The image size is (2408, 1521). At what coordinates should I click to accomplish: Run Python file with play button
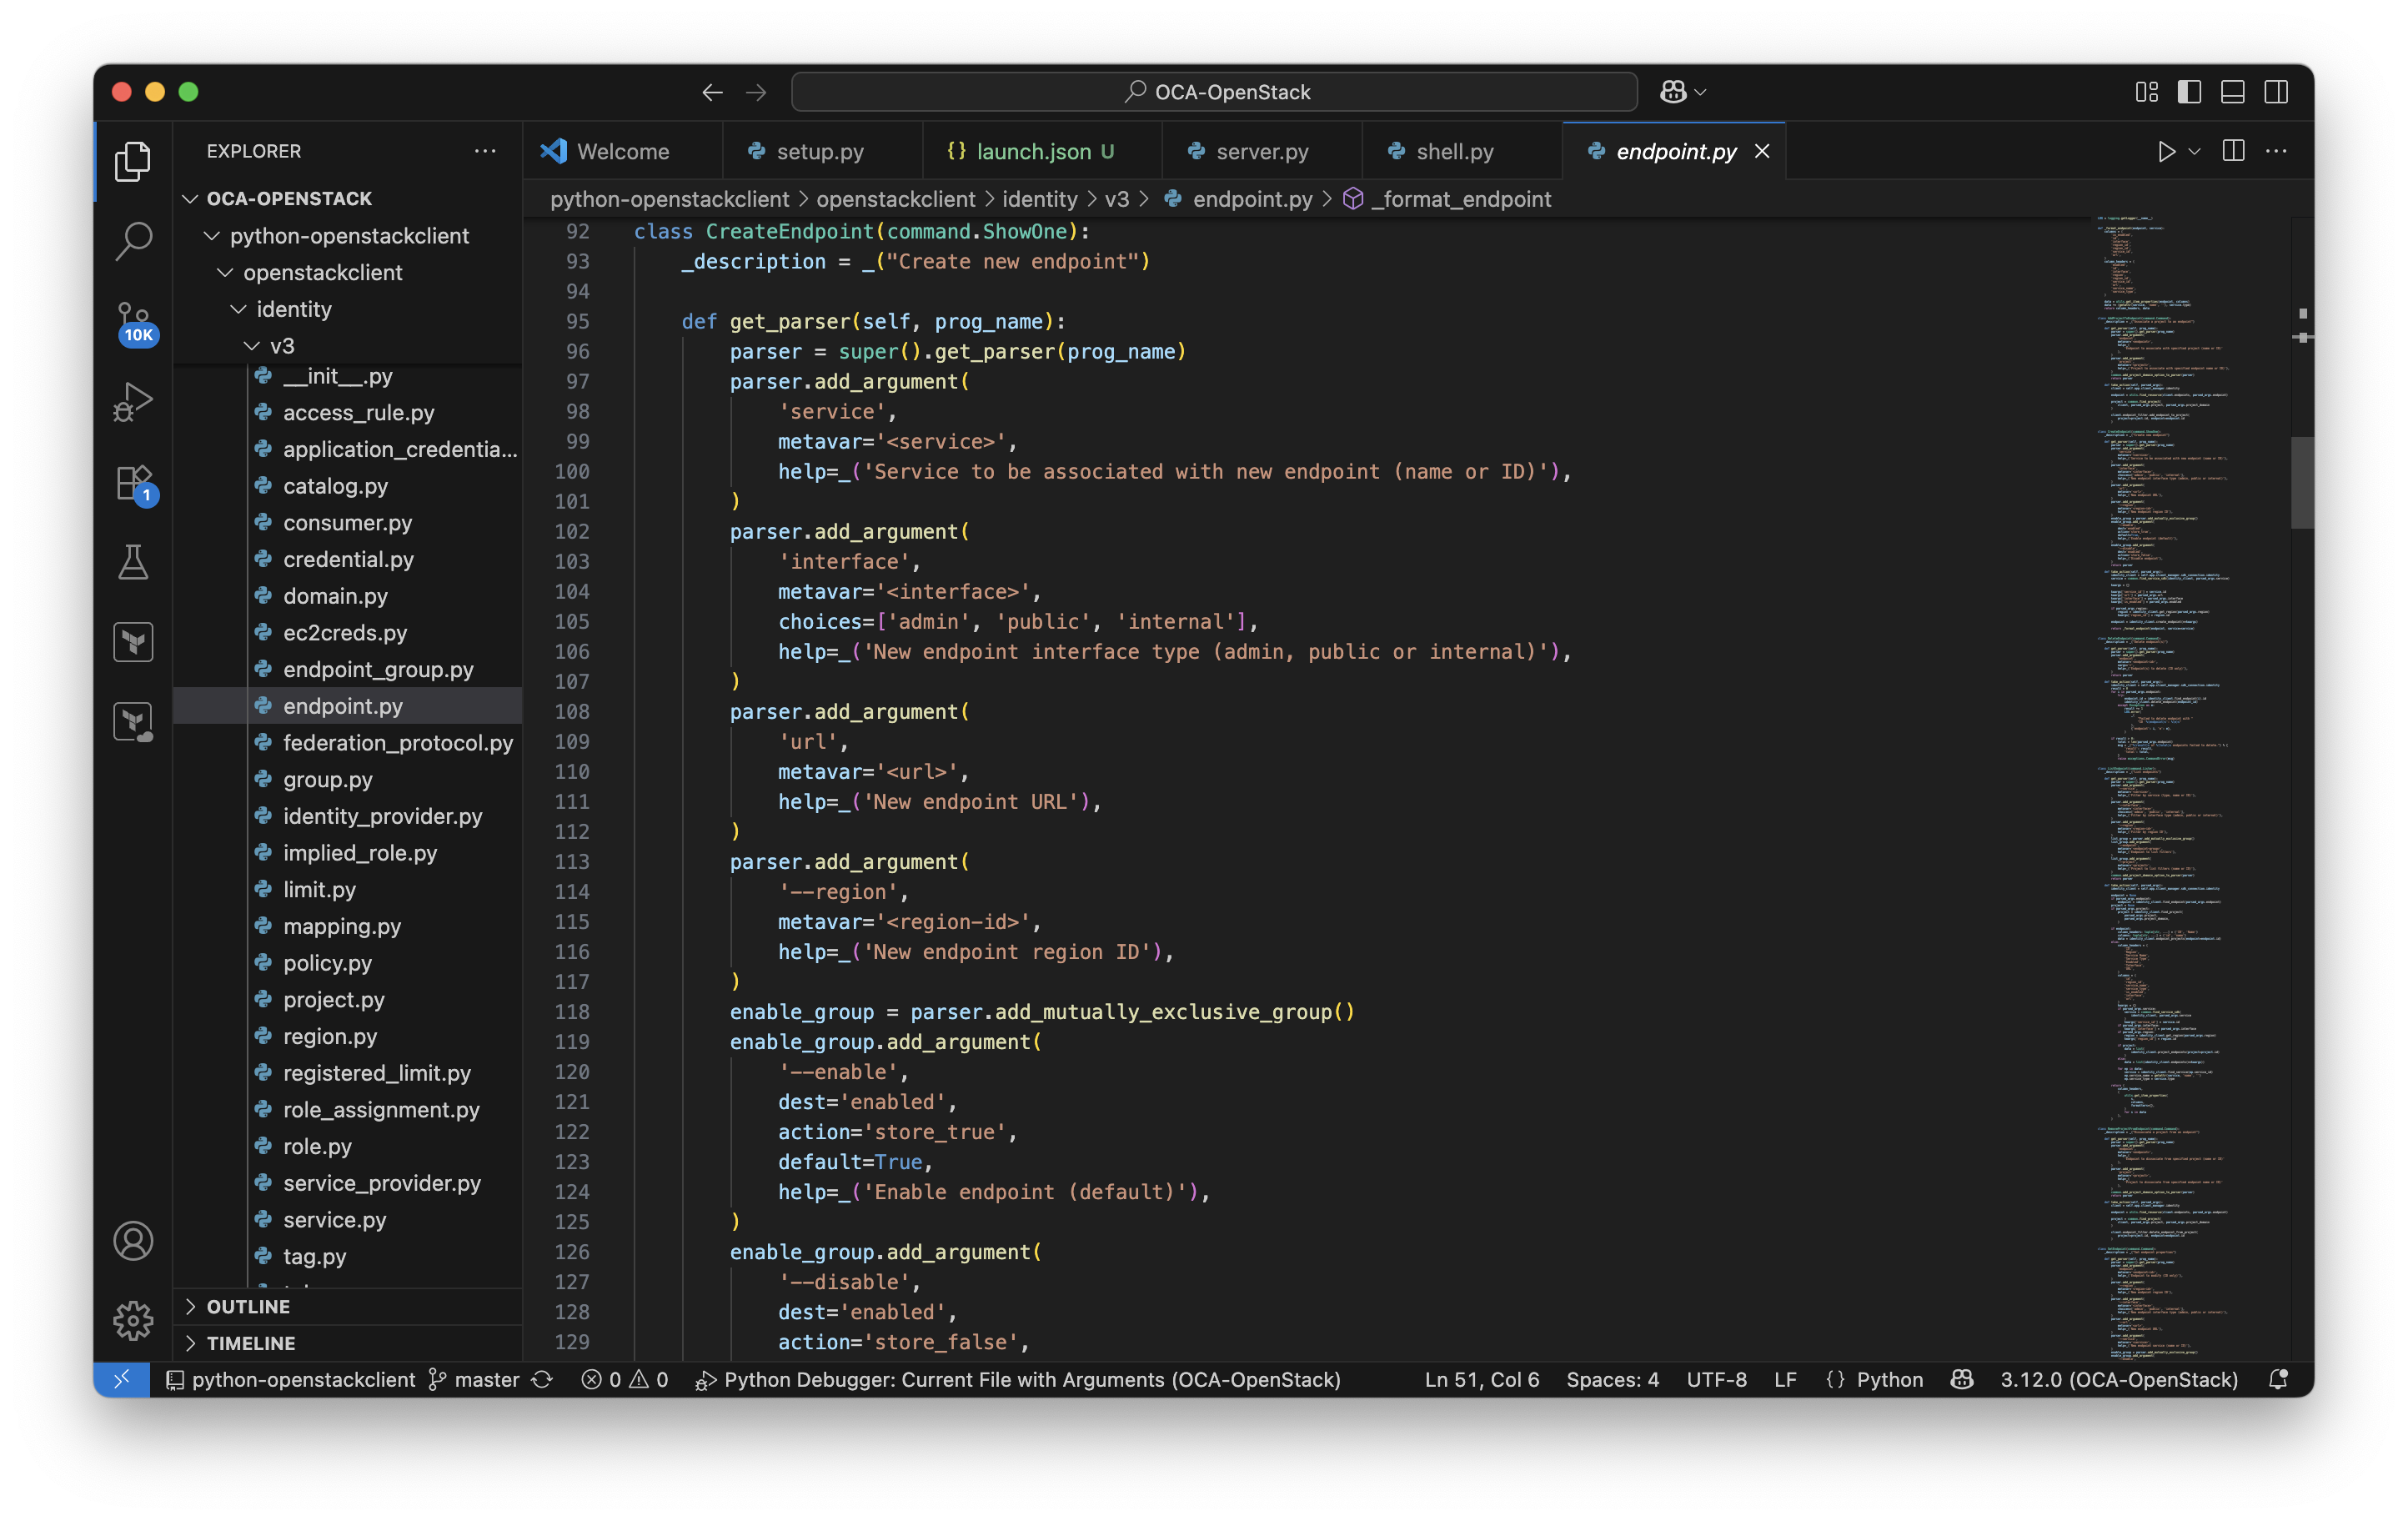coord(2165,151)
